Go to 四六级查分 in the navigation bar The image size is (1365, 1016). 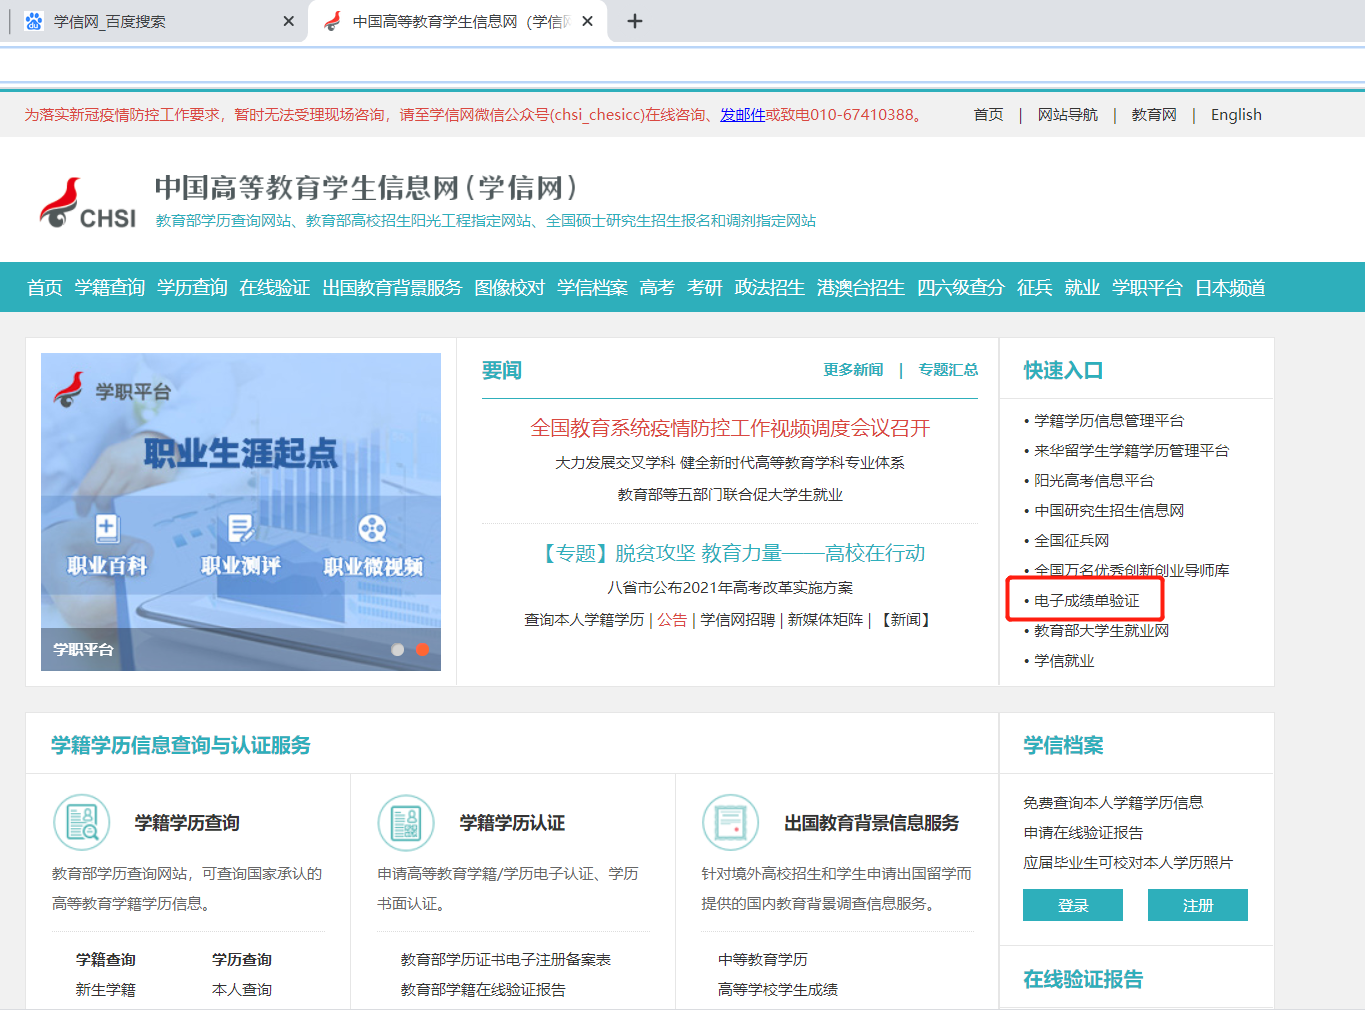[x=961, y=288]
